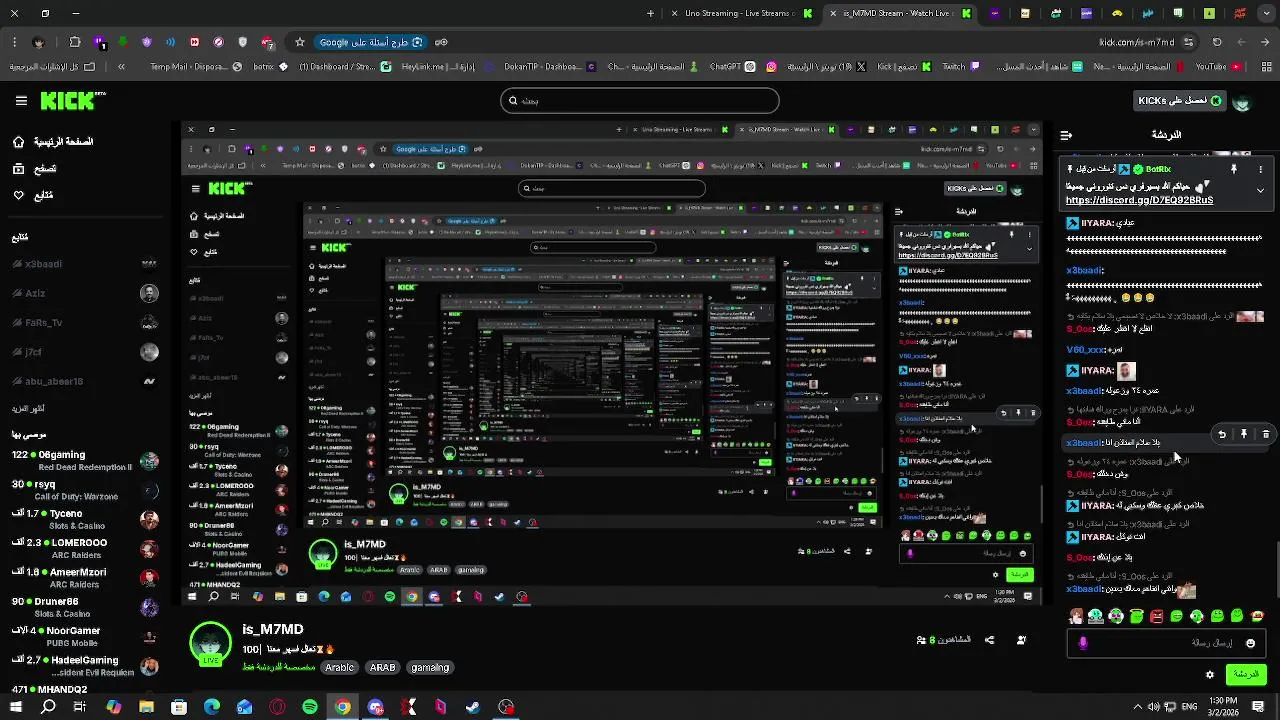Click the is_M7MD streamer avatar with LIVE badge
Screen dimensions: 1280x720
tap(211, 645)
